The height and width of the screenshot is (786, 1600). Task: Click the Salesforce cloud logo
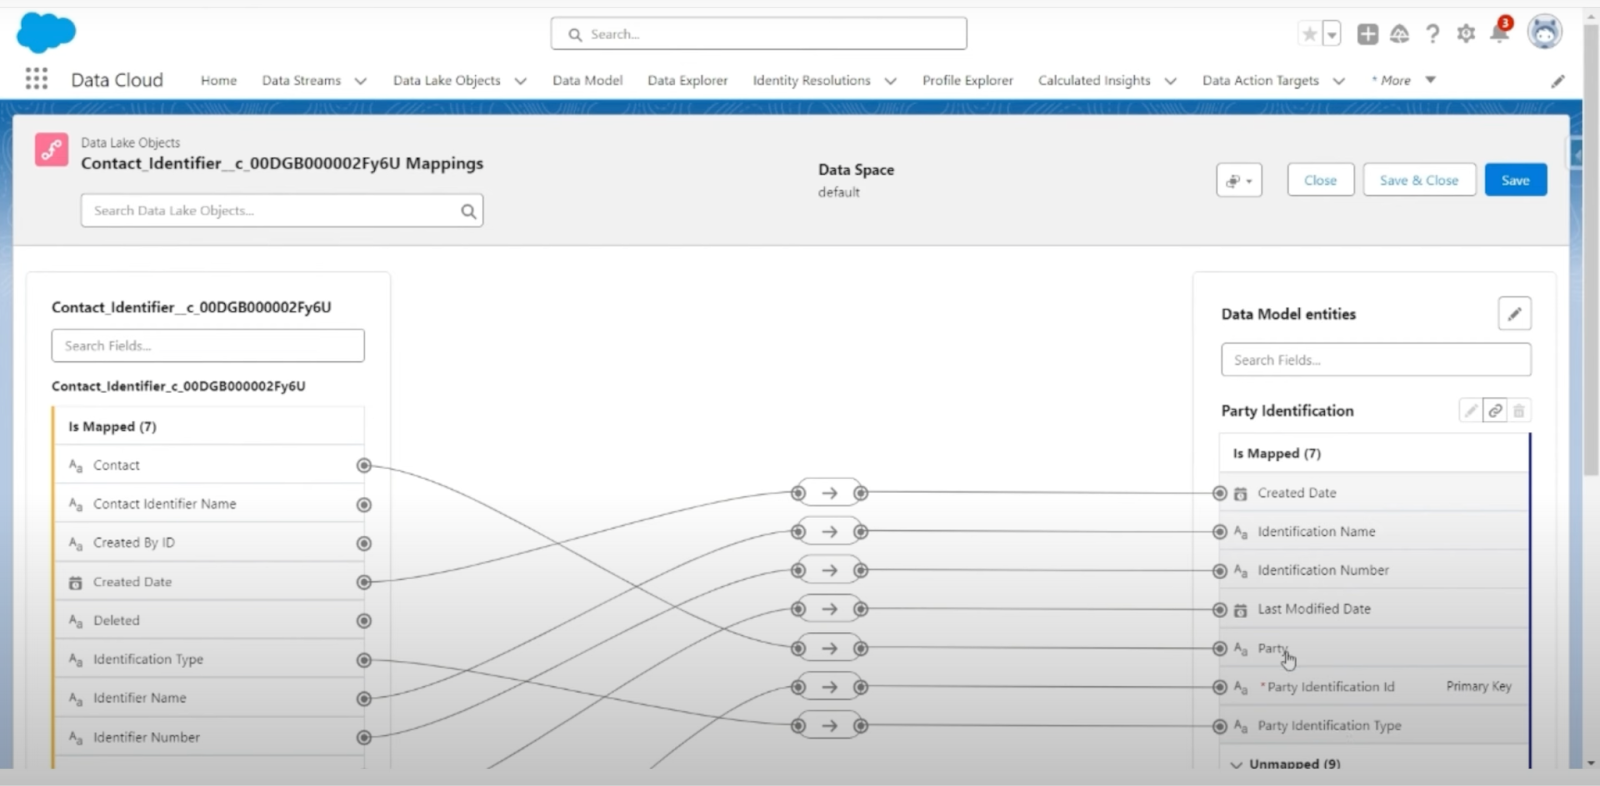pyautogui.click(x=46, y=33)
